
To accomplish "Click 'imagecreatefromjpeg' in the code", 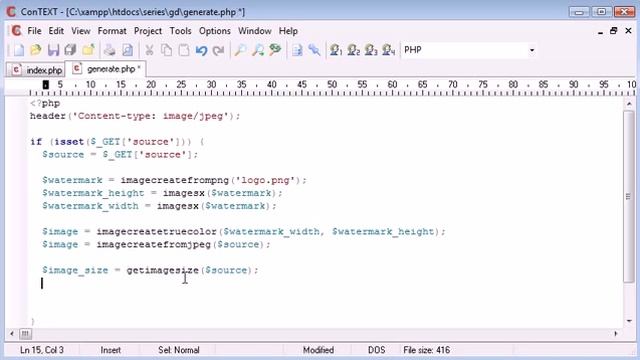I will tap(153, 244).
